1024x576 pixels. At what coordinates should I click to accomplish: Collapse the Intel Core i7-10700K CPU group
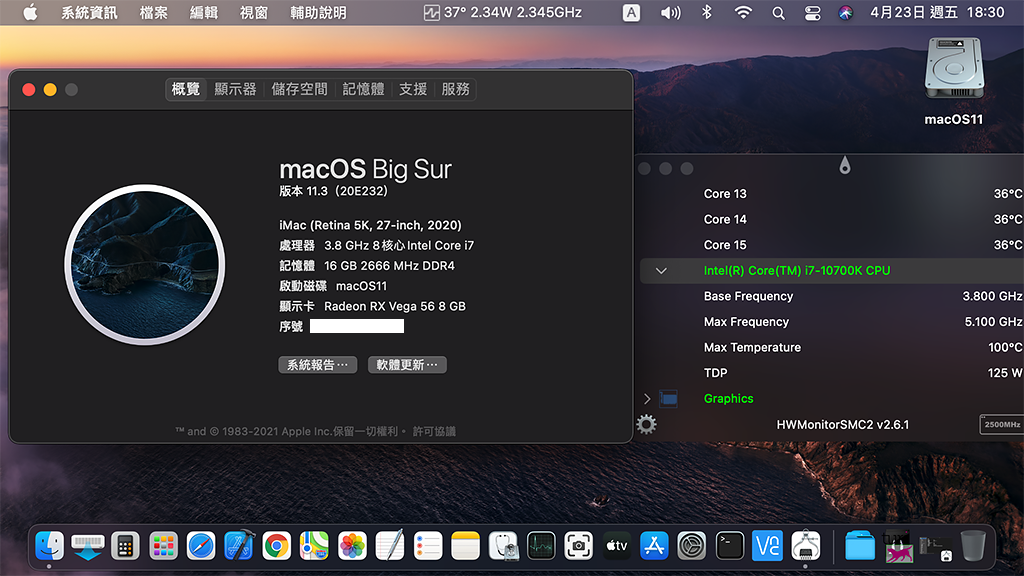pos(661,270)
